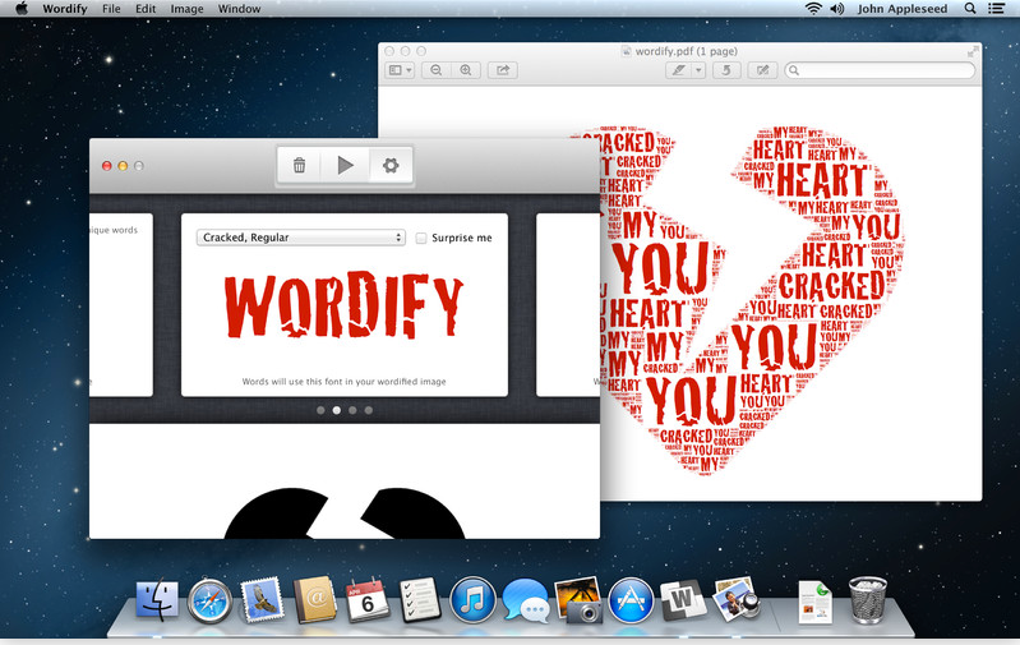Open Mail from the Dock

[x=262, y=599]
